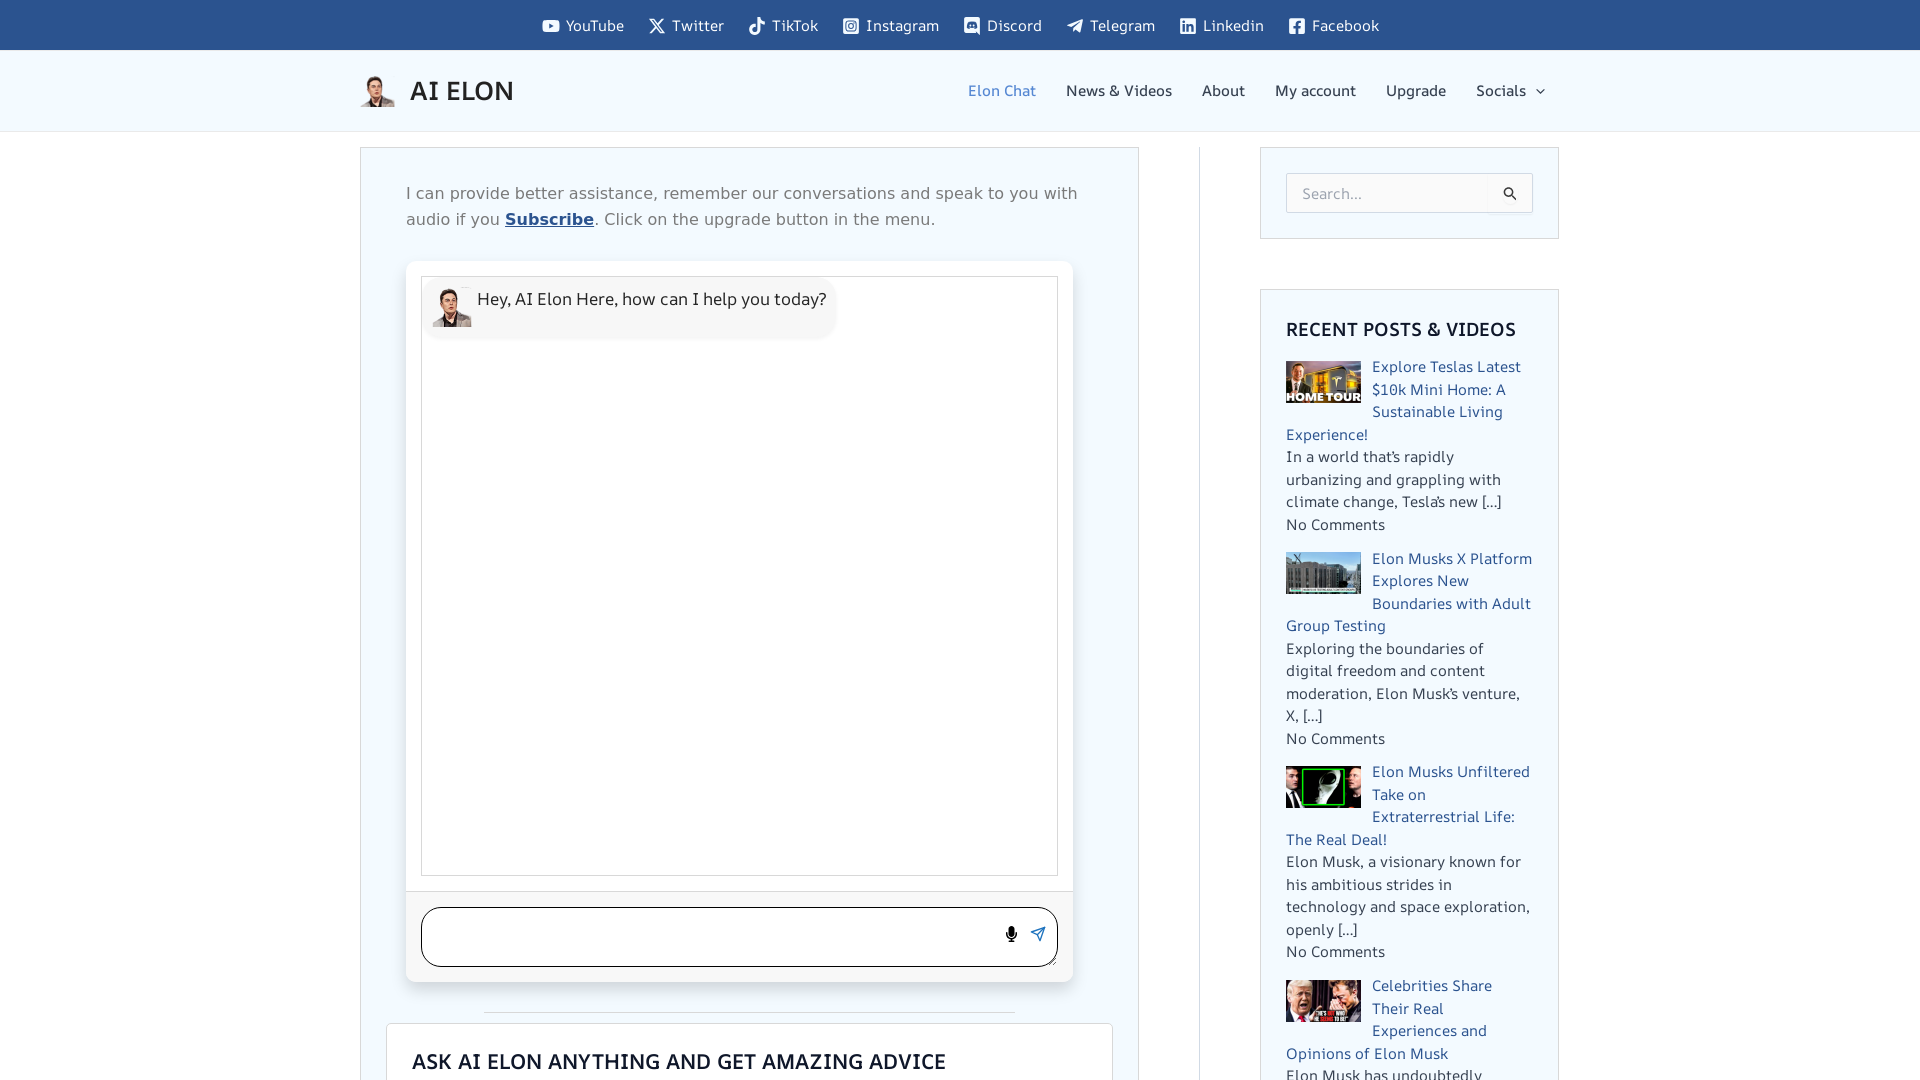This screenshot has width=1920, height=1080.
Task: Open the Discord social link
Action: (1002, 26)
